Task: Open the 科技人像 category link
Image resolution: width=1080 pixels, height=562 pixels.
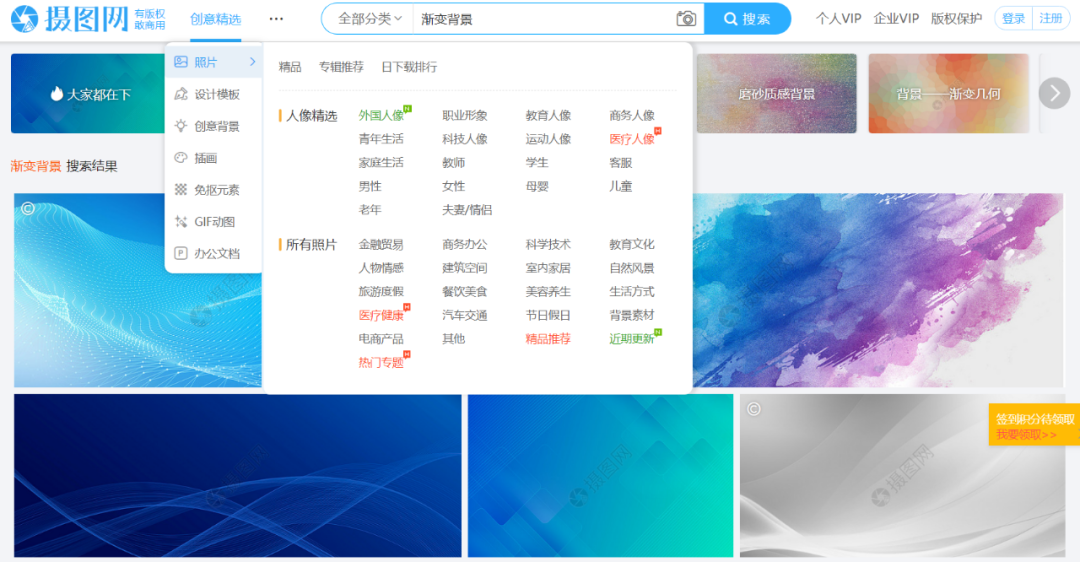Action: [x=464, y=139]
